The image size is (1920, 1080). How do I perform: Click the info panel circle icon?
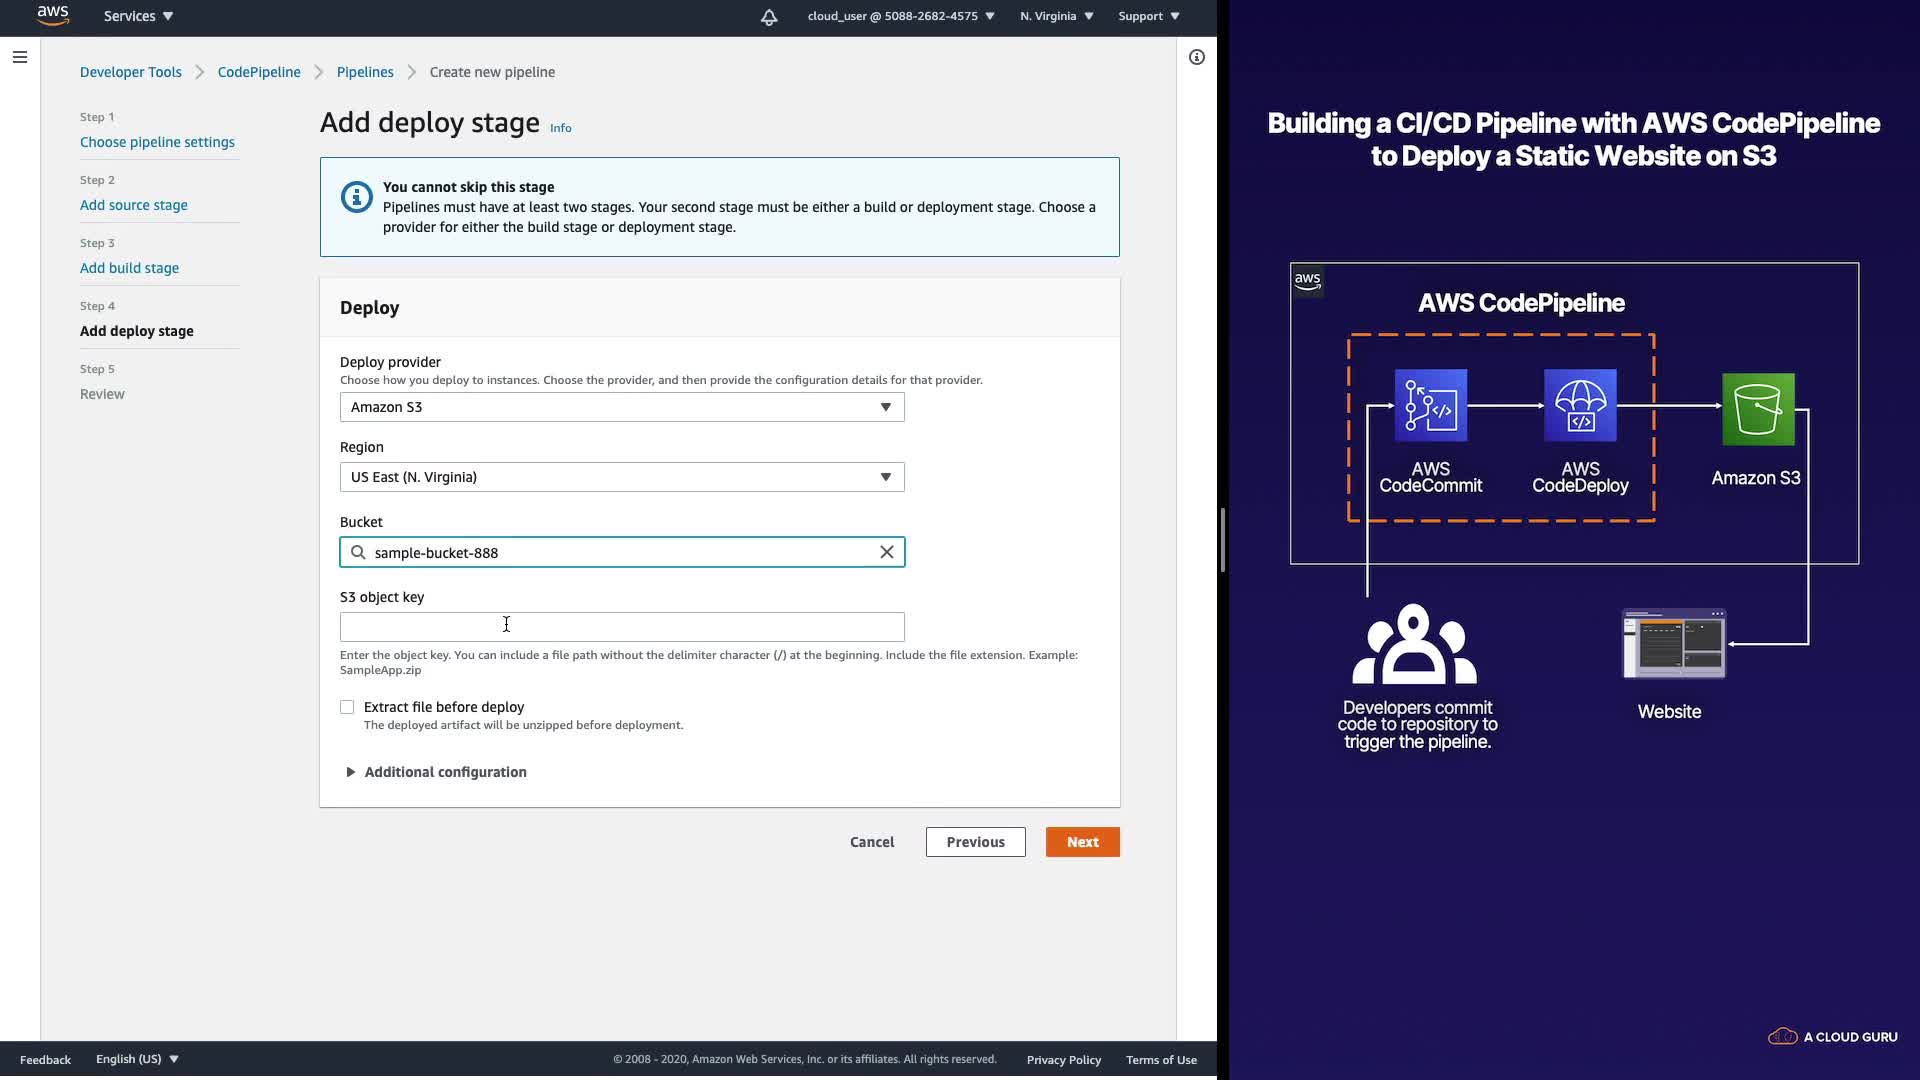coord(1196,57)
